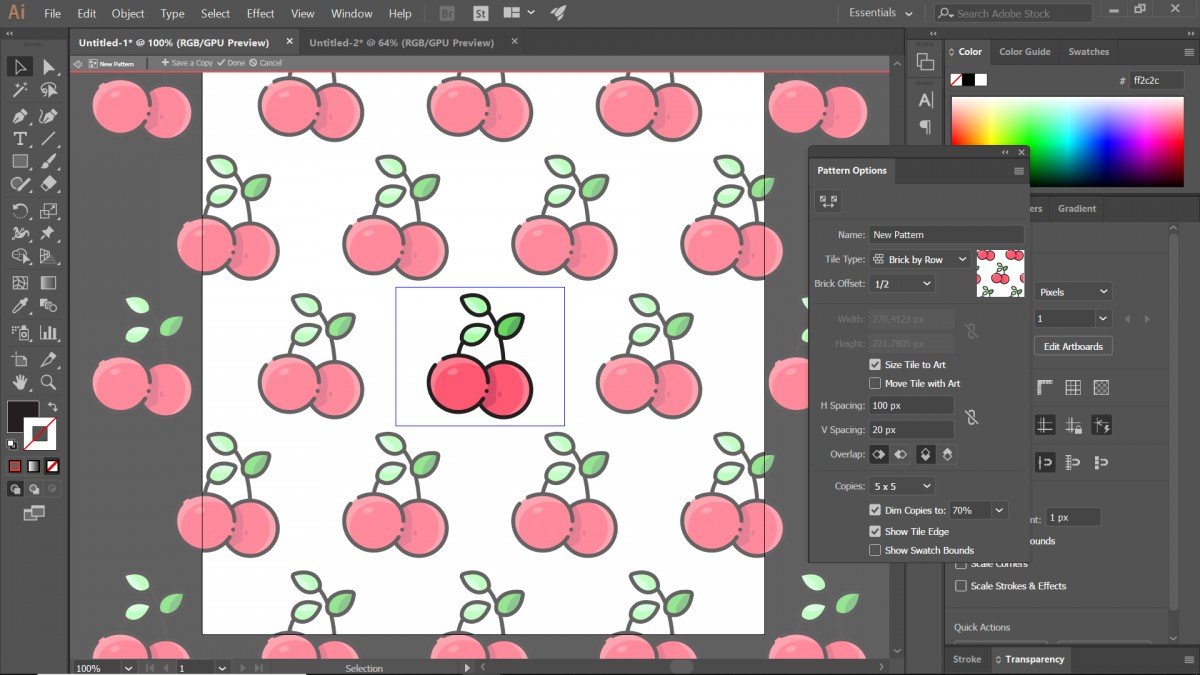Viewport: 1200px width, 675px height.
Task: Click the Pattern Tile Tool icon
Action: point(828,201)
